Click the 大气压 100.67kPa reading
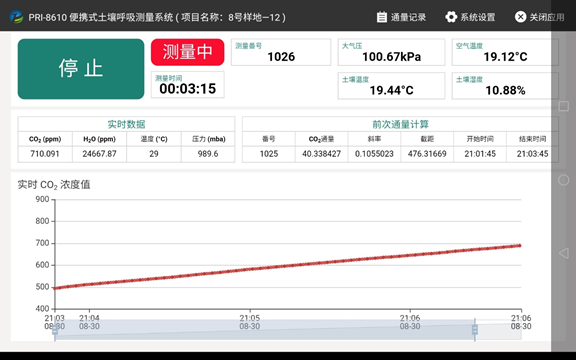This screenshot has height=360, width=576. [x=391, y=53]
